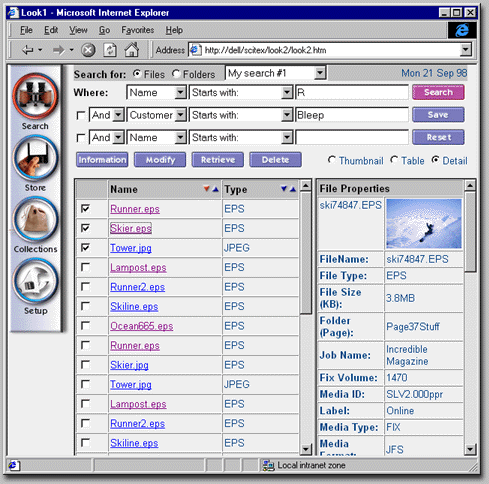This screenshot has width=489, height=484.
Task: Open the Forward button history dropdown arrow
Action: point(71,50)
